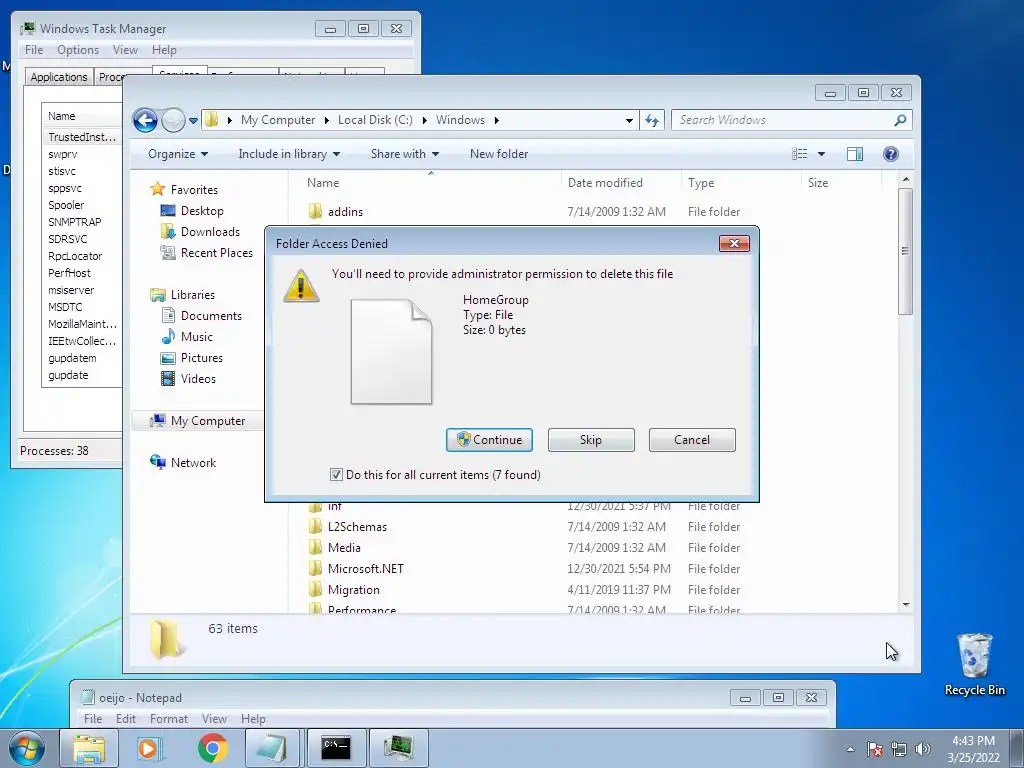The image size is (1024, 768).
Task: Select Network in navigation pane
Action: pyautogui.click(x=183, y=463)
